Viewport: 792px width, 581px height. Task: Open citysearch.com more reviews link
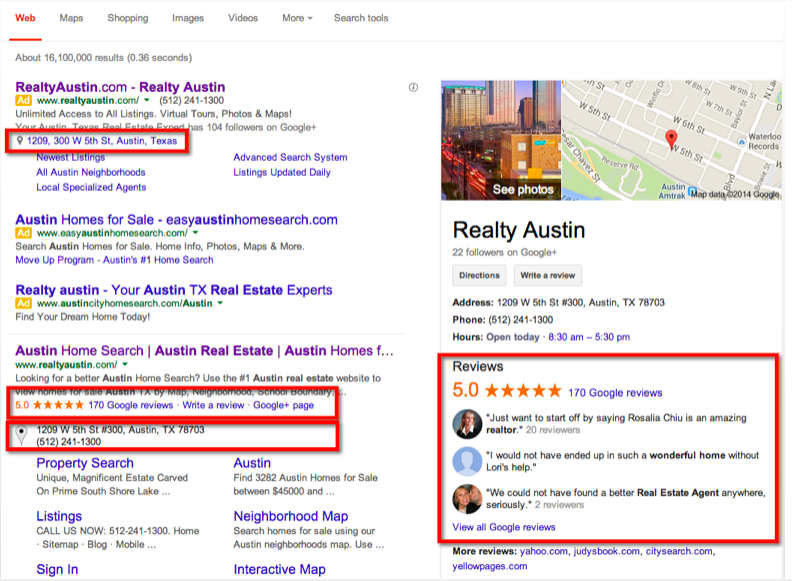(x=679, y=551)
